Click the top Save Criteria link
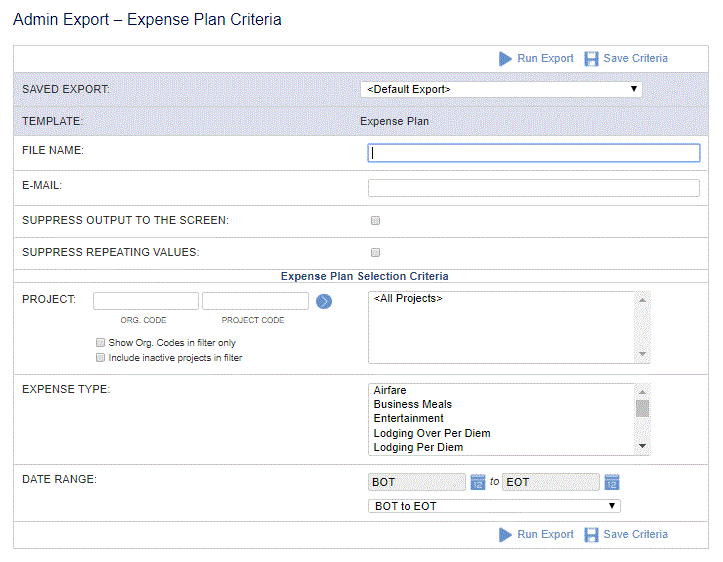 tap(635, 59)
